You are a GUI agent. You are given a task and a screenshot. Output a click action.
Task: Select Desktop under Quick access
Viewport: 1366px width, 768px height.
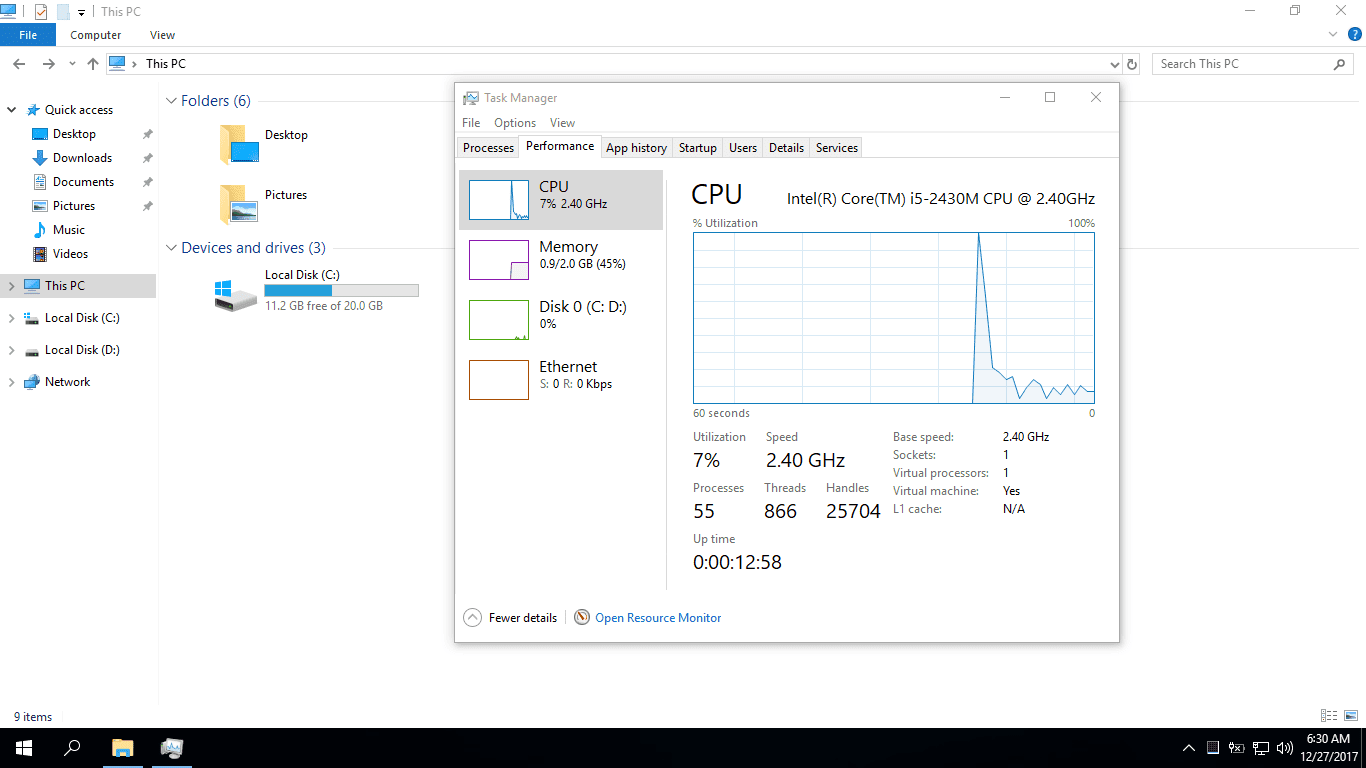click(74, 134)
